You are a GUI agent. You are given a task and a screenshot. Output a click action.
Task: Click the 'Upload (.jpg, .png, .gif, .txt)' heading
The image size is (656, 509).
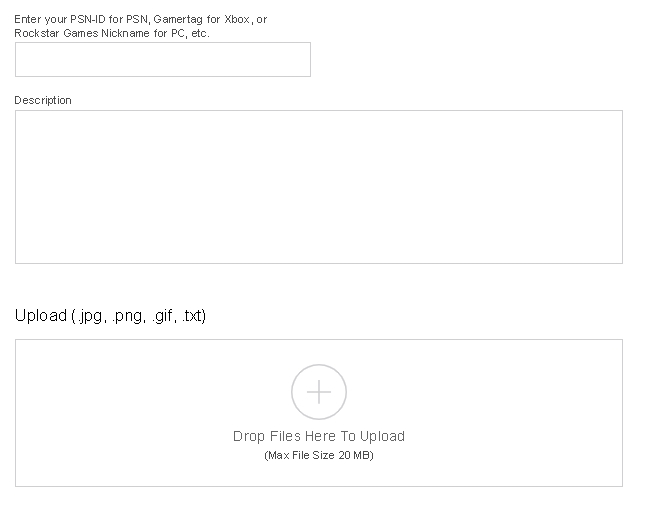coord(110,316)
